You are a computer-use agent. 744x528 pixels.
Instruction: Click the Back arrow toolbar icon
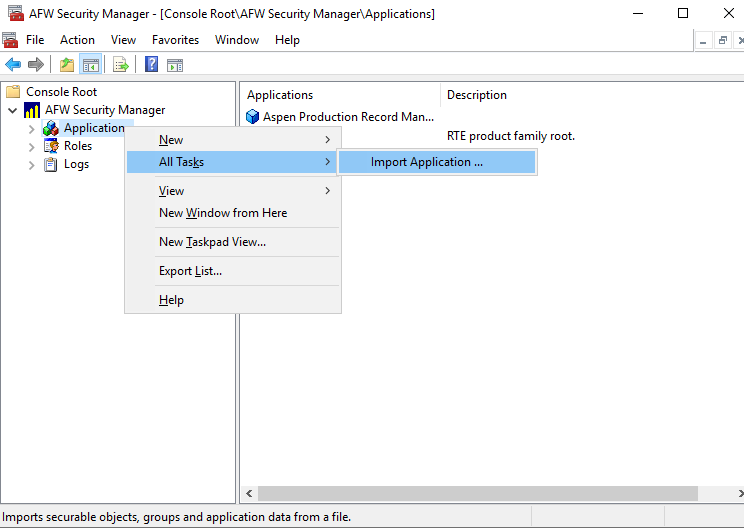[x=13, y=65]
